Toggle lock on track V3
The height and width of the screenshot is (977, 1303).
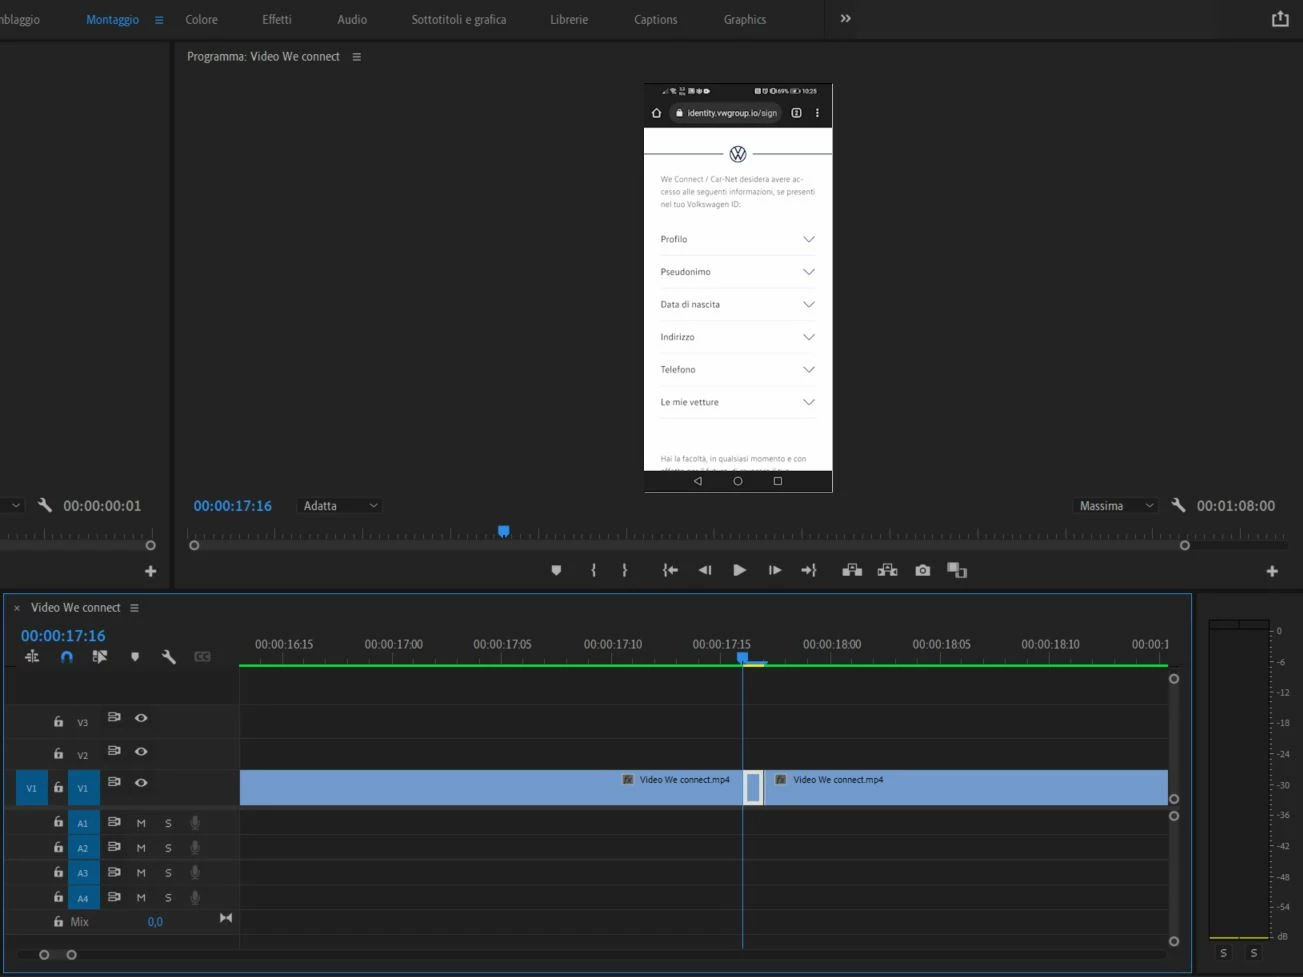click(x=58, y=721)
